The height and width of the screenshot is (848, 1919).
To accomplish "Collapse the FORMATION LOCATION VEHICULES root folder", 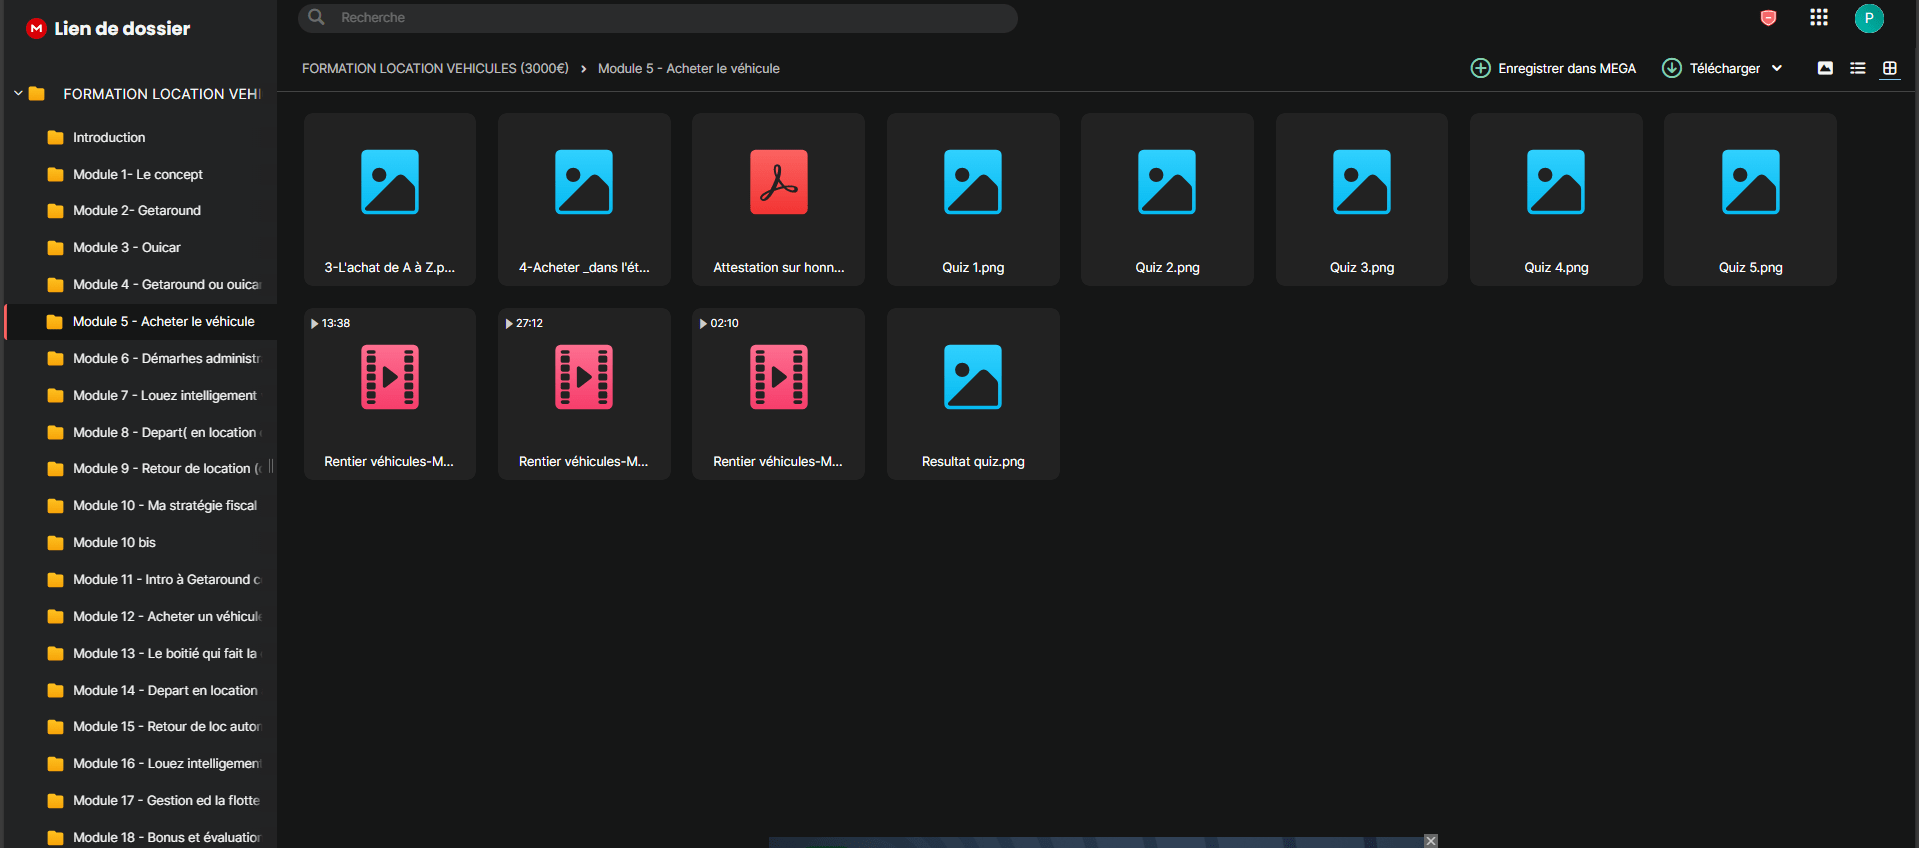I will 18,93.
